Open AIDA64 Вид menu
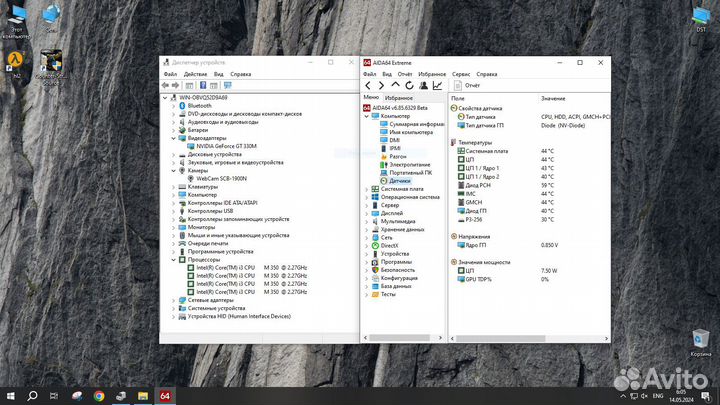 click(387, 74)
